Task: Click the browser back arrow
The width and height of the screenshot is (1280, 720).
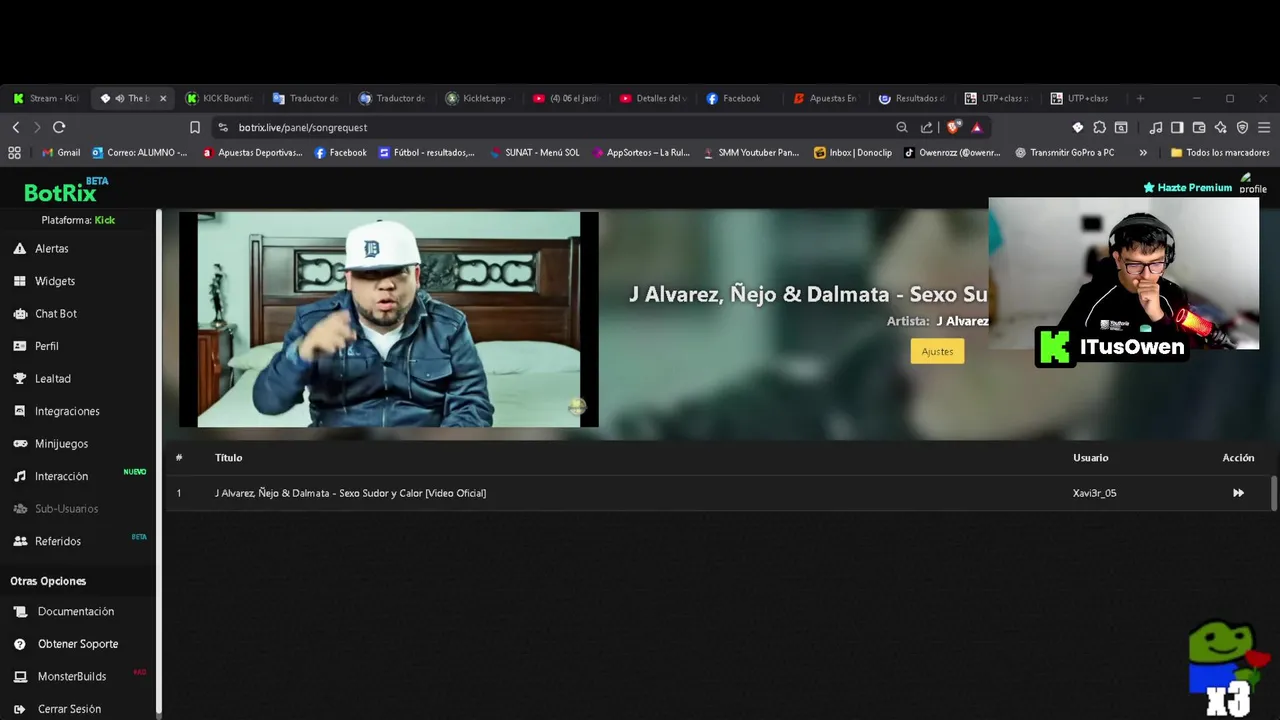Action: coord(16,127)
